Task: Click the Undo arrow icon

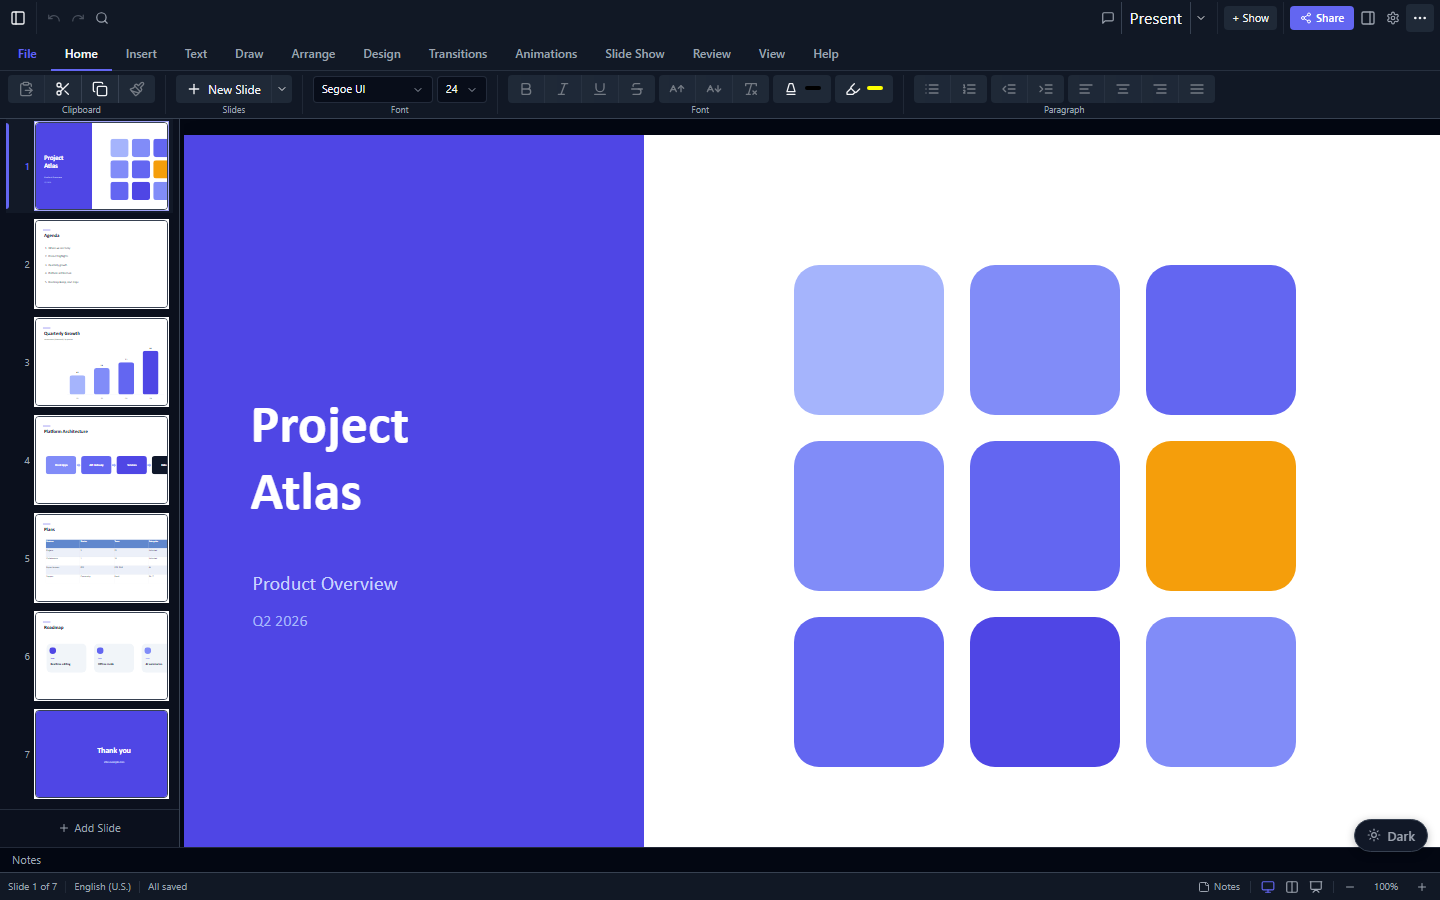Action: point(54,18)
